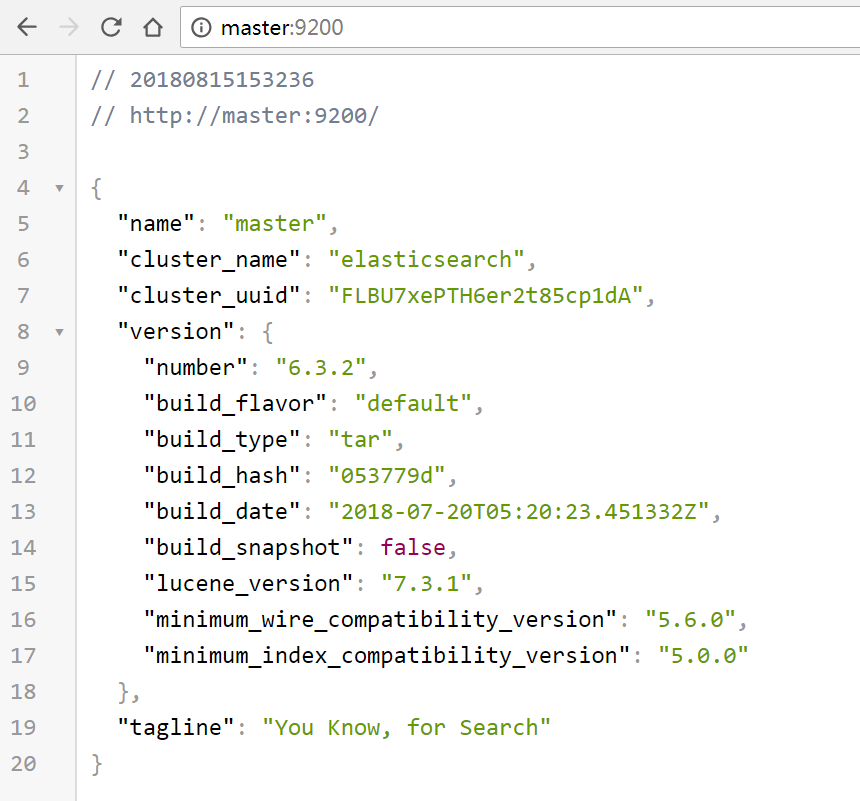Viewport: 860px width, 801px height.
Task: Click the "version" key
Action: pos(176,332)
